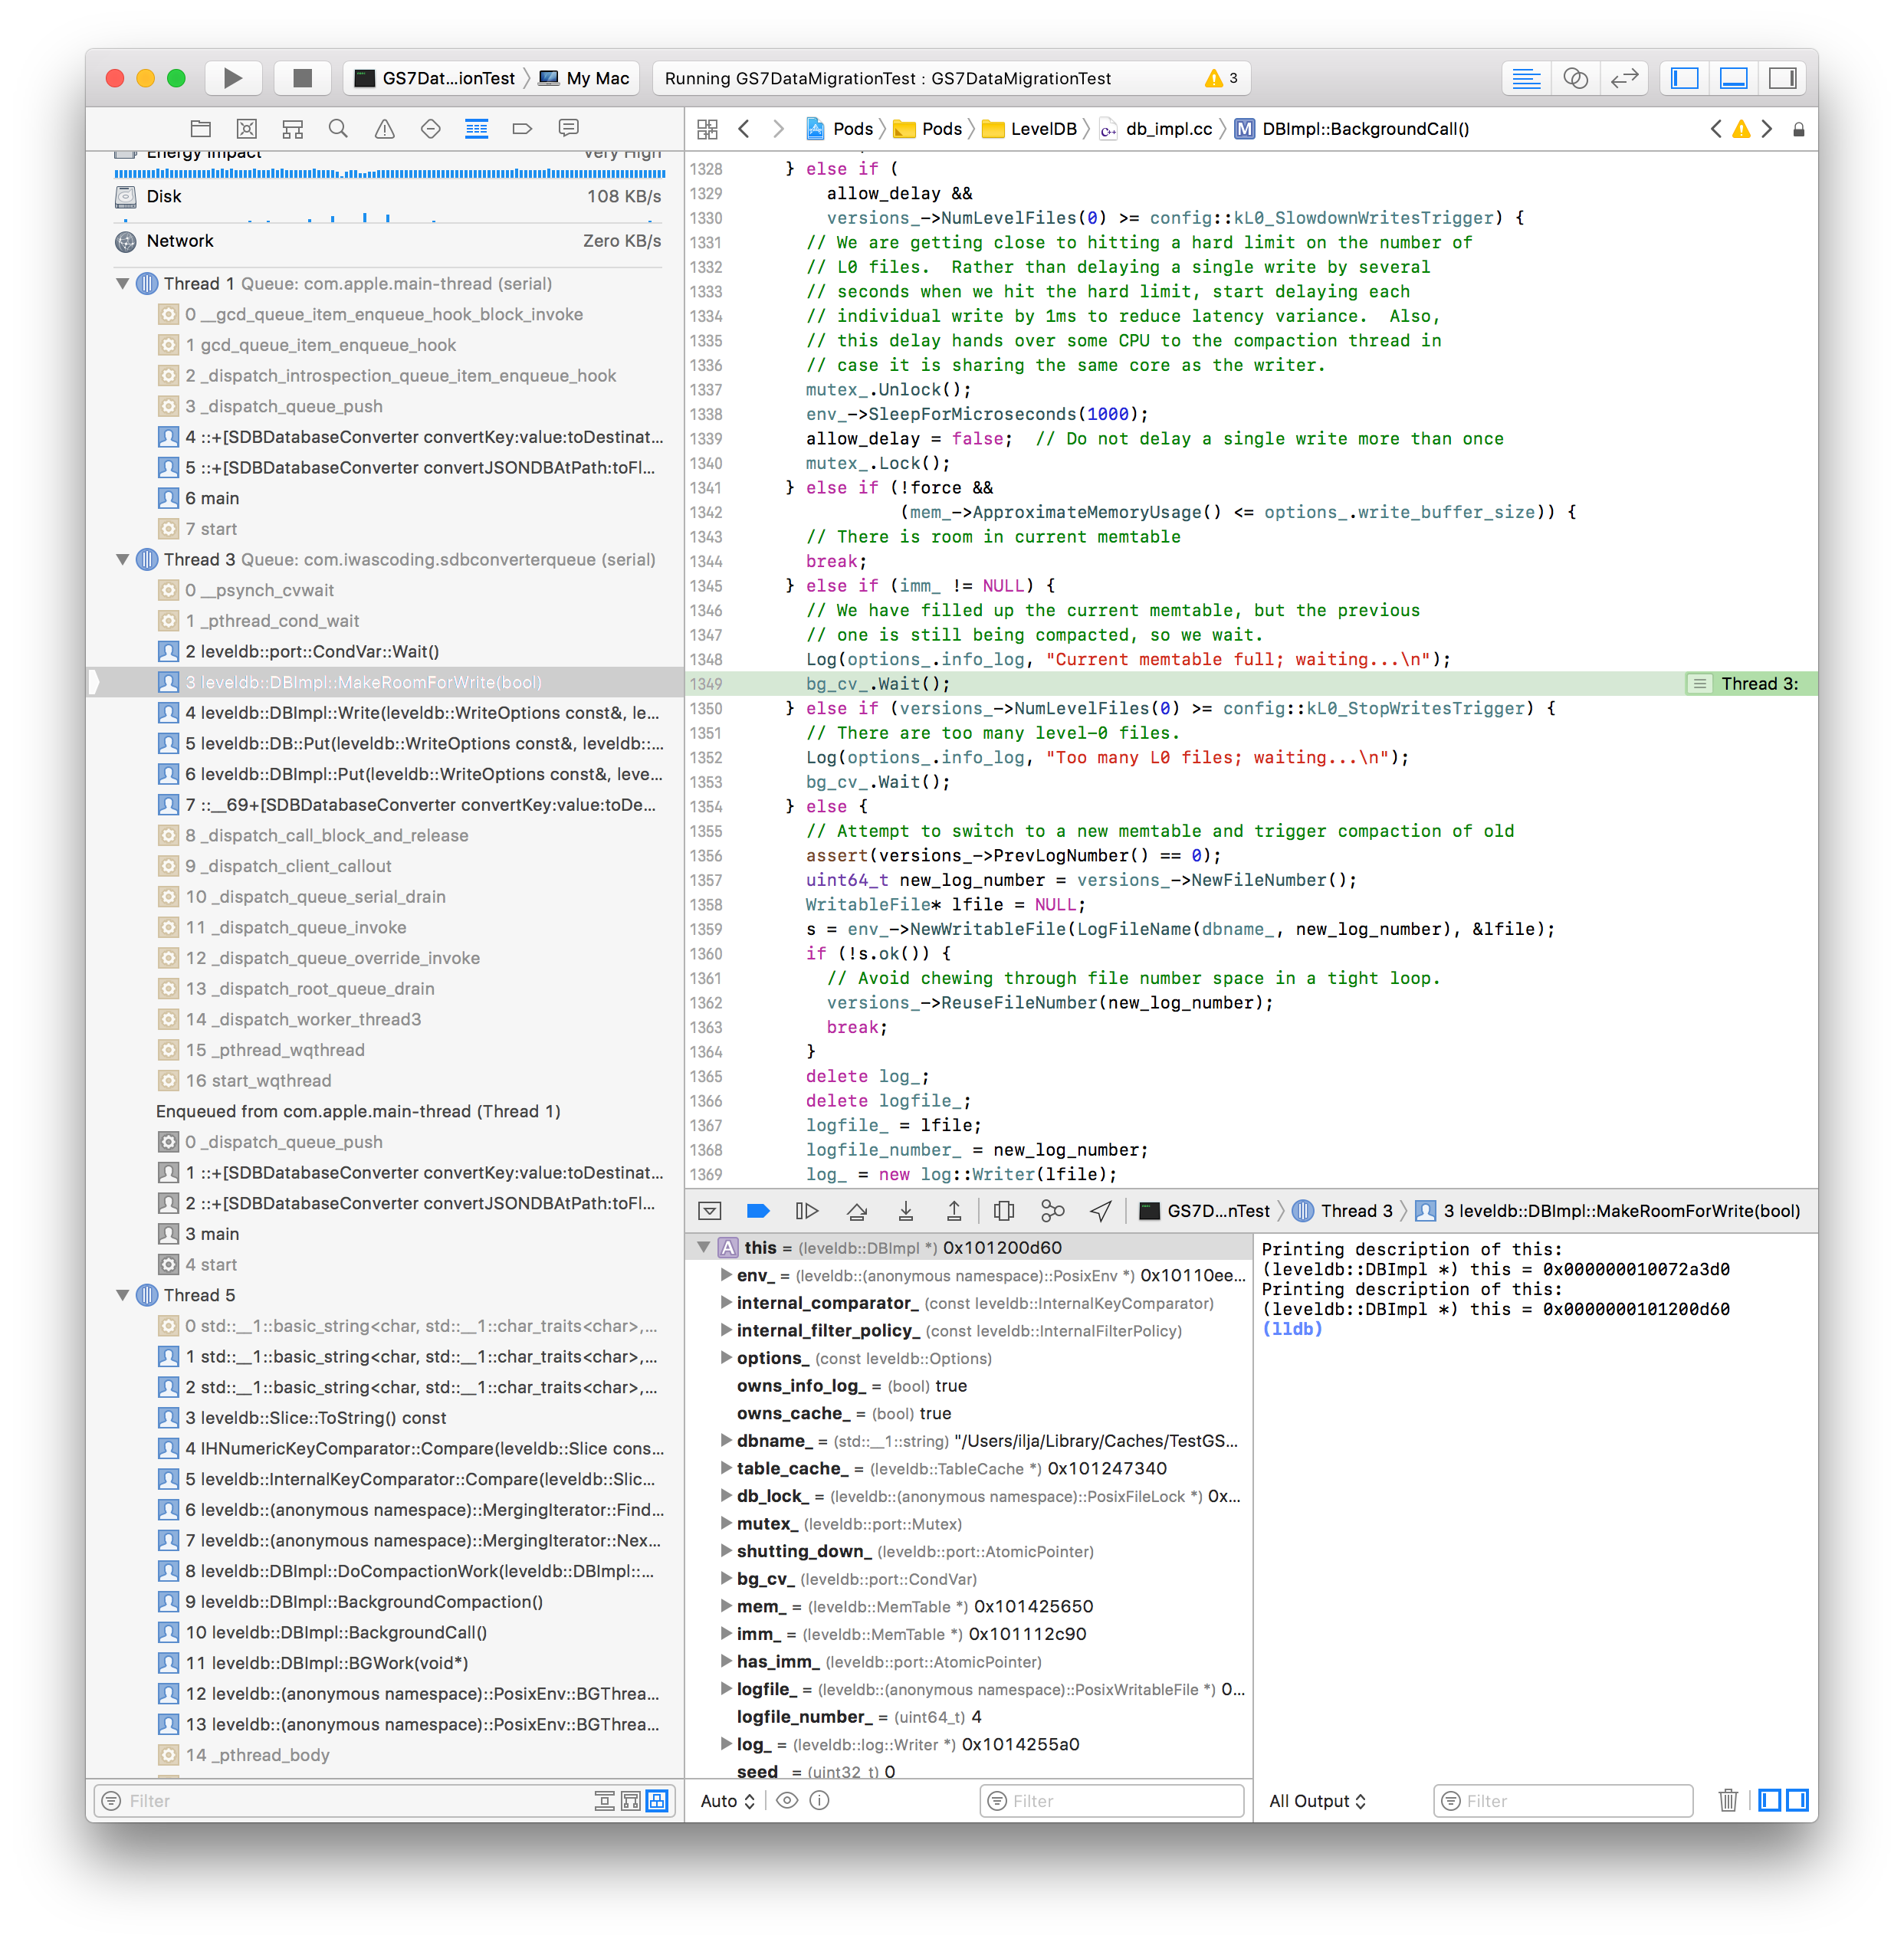Step into the function in debug bar
1904x1945 pixels.
pyautogui.click(x=905, y=1210)
